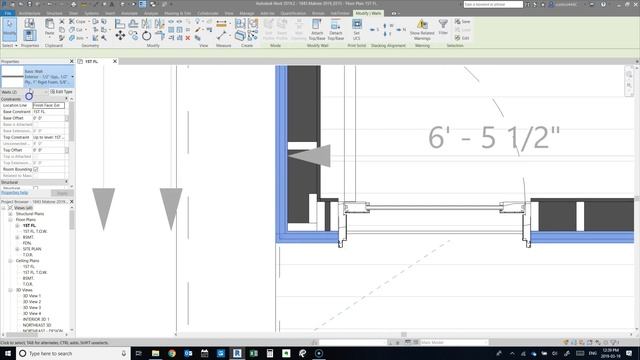
Task: Click Save selection icon
Action: [x=462, y=21]
